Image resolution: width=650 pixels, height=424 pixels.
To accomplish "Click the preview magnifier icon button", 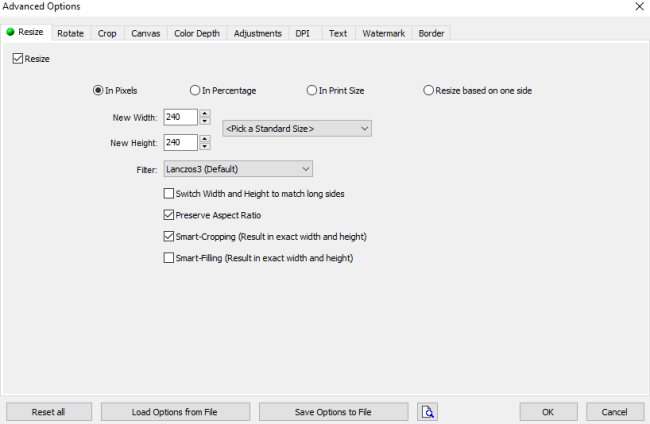I will click(427, 412).
